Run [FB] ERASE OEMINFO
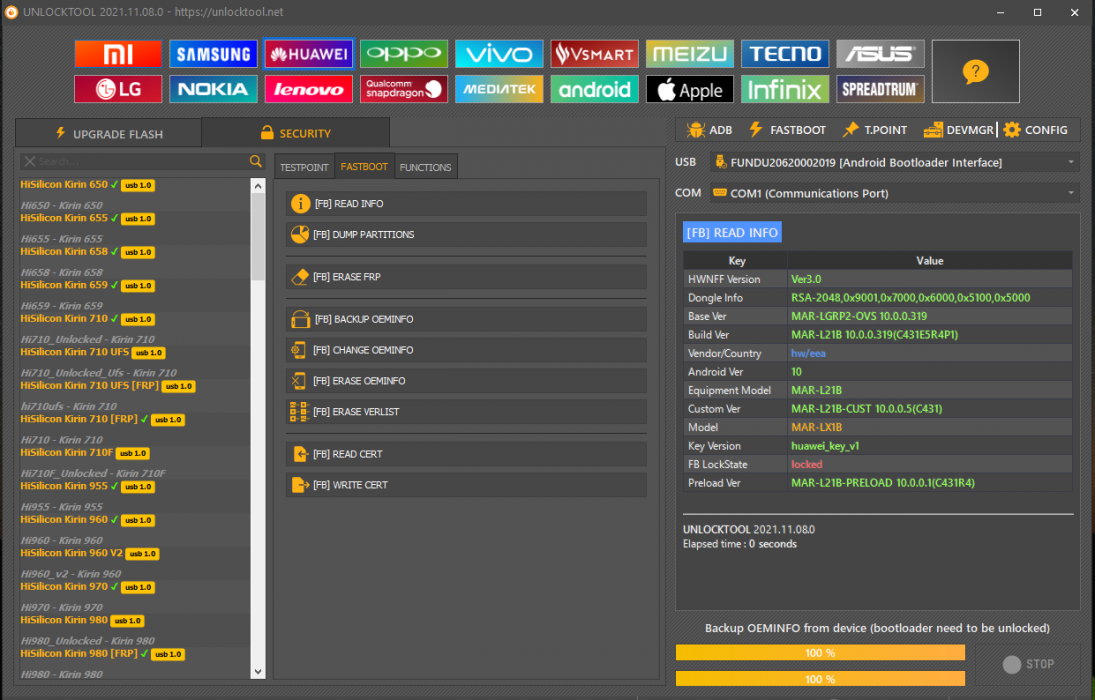Image resolution: width=1095 pixels, height=700 pixels. 466,381
